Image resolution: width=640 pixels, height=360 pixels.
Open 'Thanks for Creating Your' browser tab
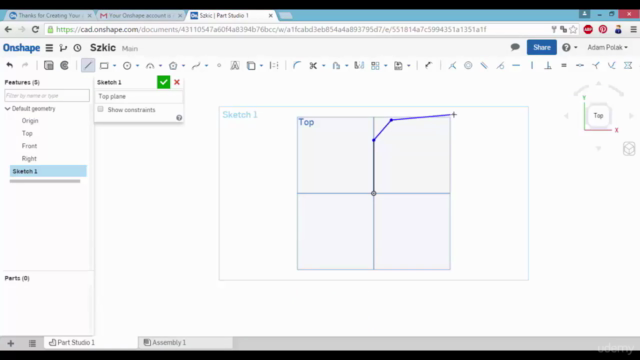(x=50, y=16)
